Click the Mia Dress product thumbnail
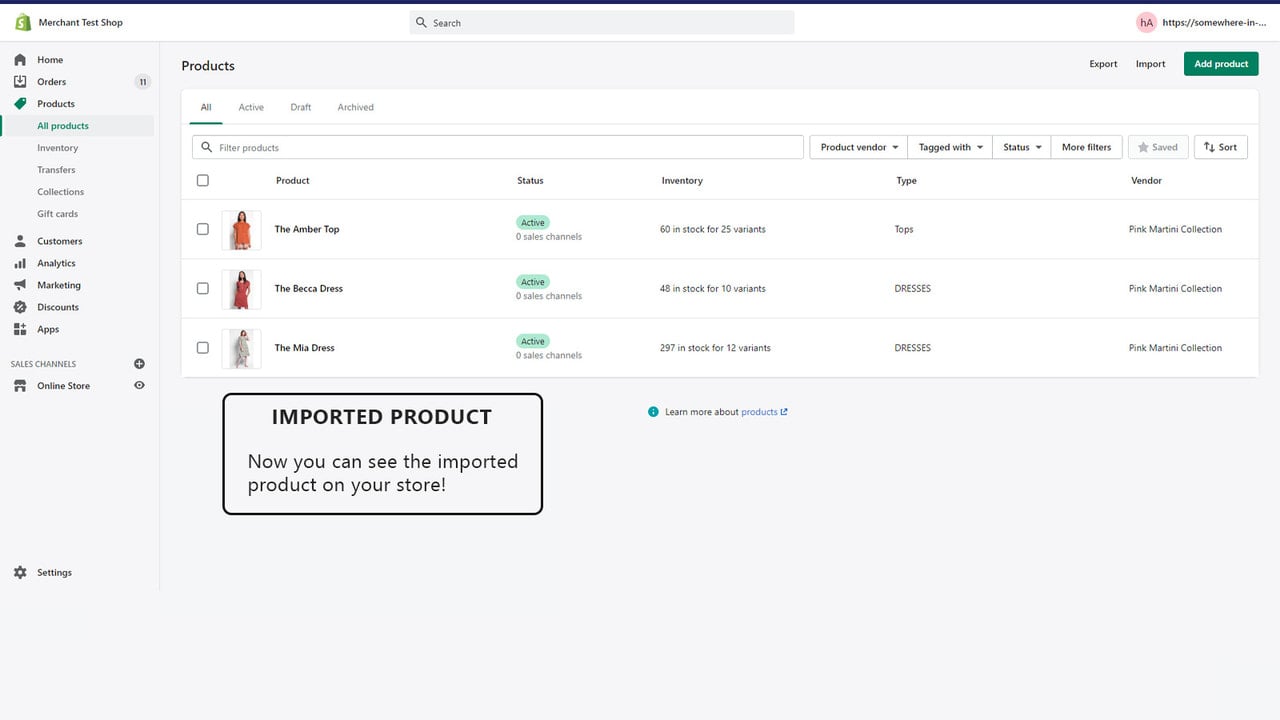This screenshot has height=720, width=1280. (241, 349)
